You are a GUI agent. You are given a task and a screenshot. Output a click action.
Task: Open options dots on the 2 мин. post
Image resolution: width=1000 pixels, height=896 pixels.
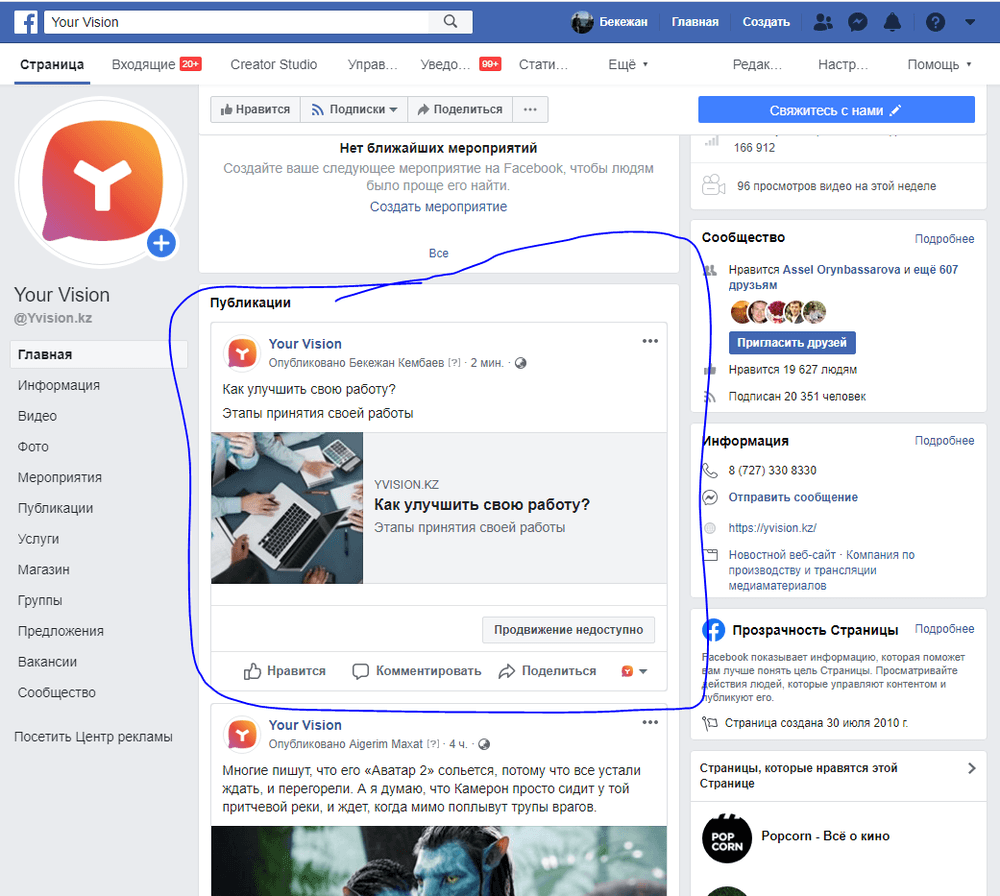click(650, 341)
